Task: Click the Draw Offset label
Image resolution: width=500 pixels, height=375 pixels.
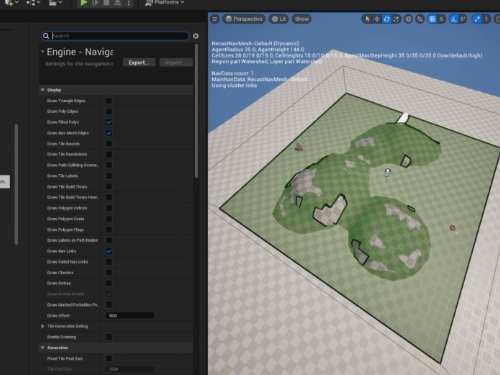Action: (58, 315)
